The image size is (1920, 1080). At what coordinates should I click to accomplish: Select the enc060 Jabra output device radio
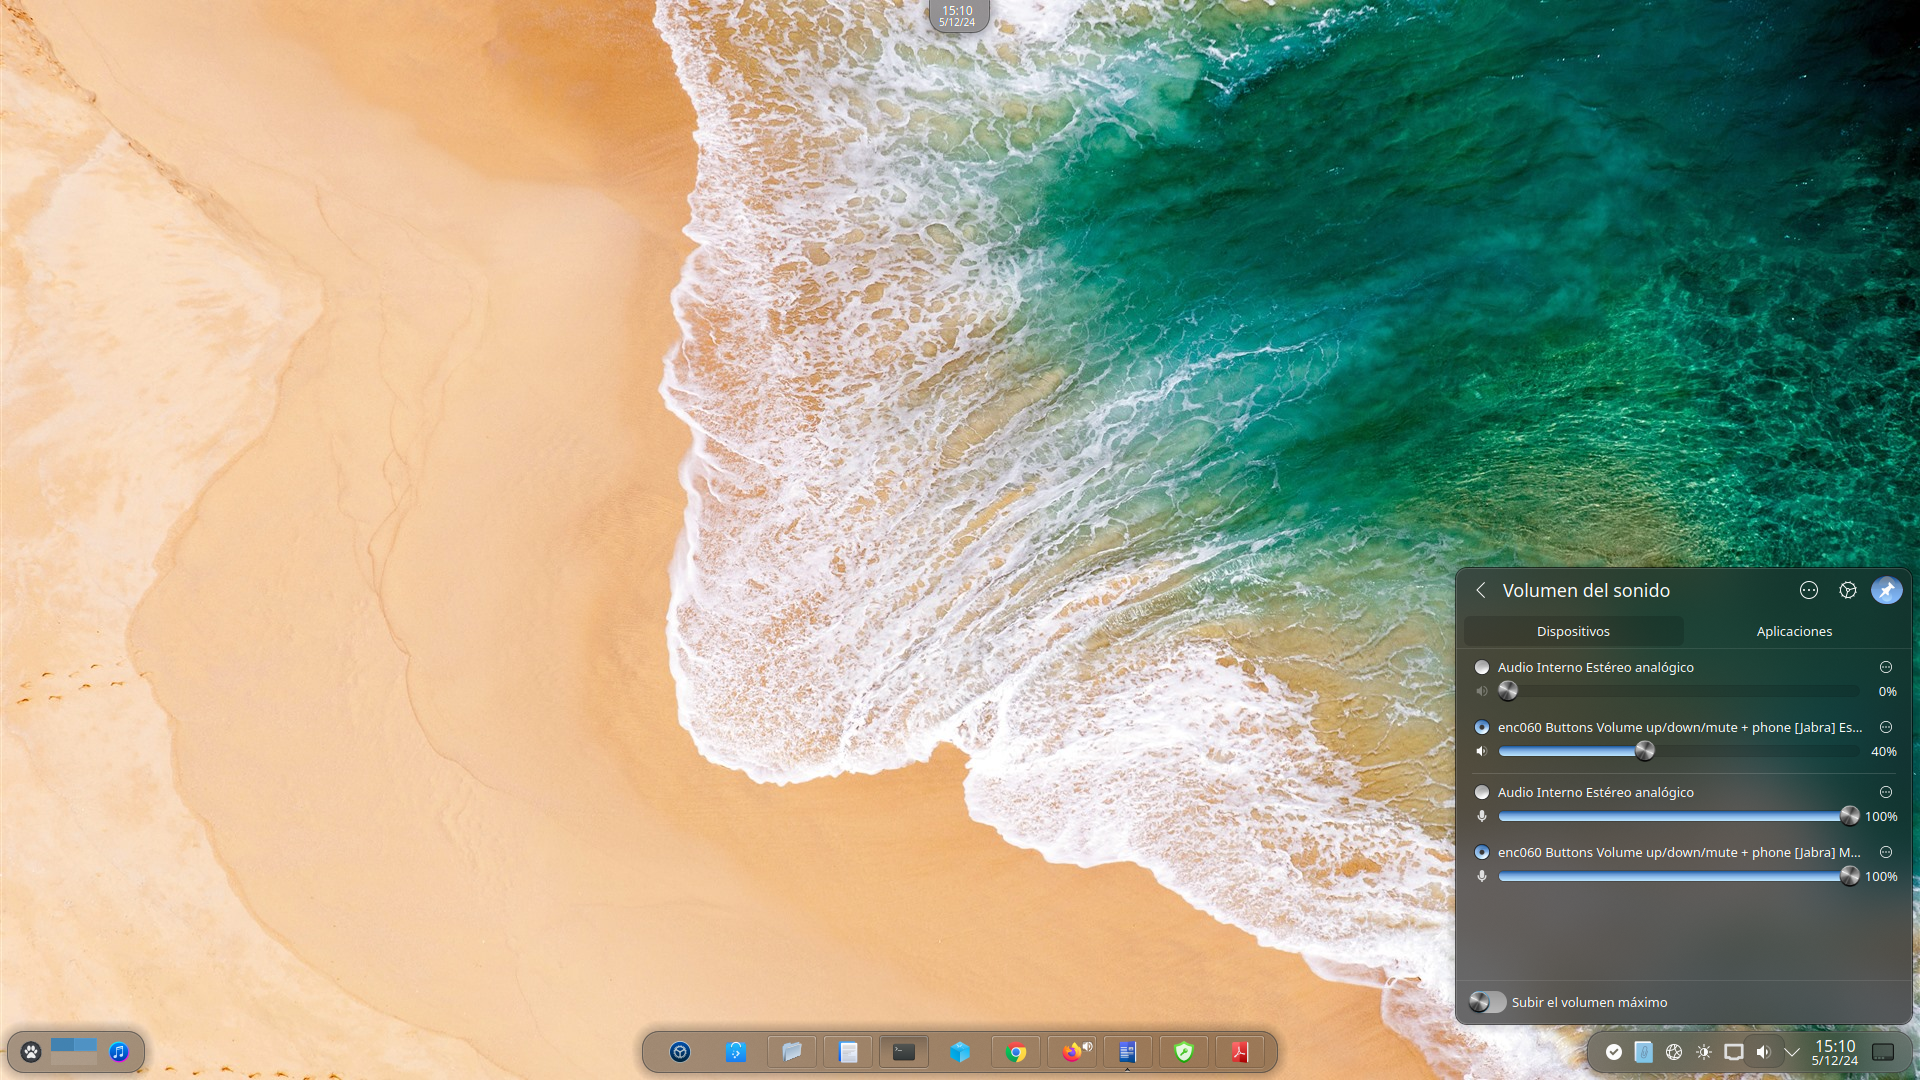(1482, 727)
